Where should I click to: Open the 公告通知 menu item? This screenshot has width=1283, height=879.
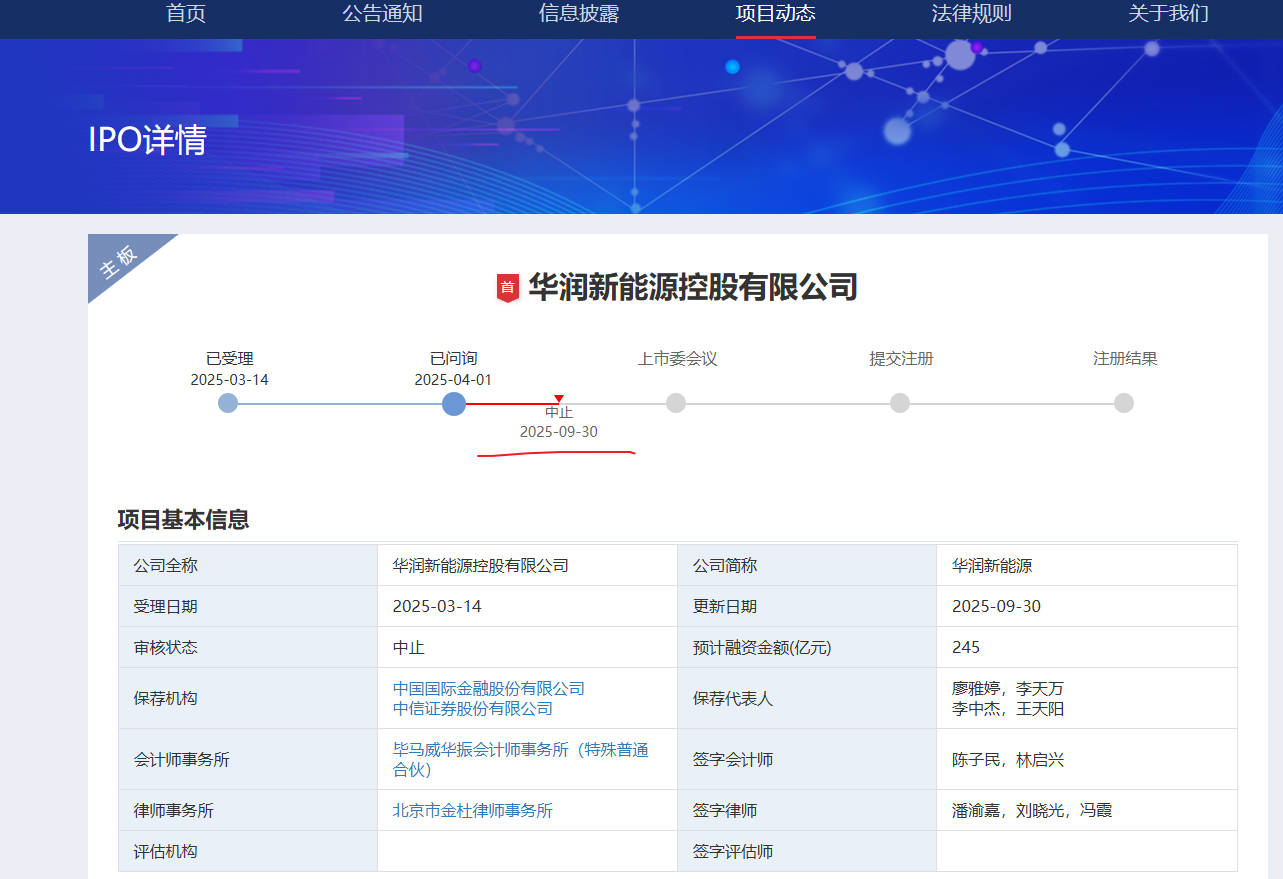click(x=383, y=14)
